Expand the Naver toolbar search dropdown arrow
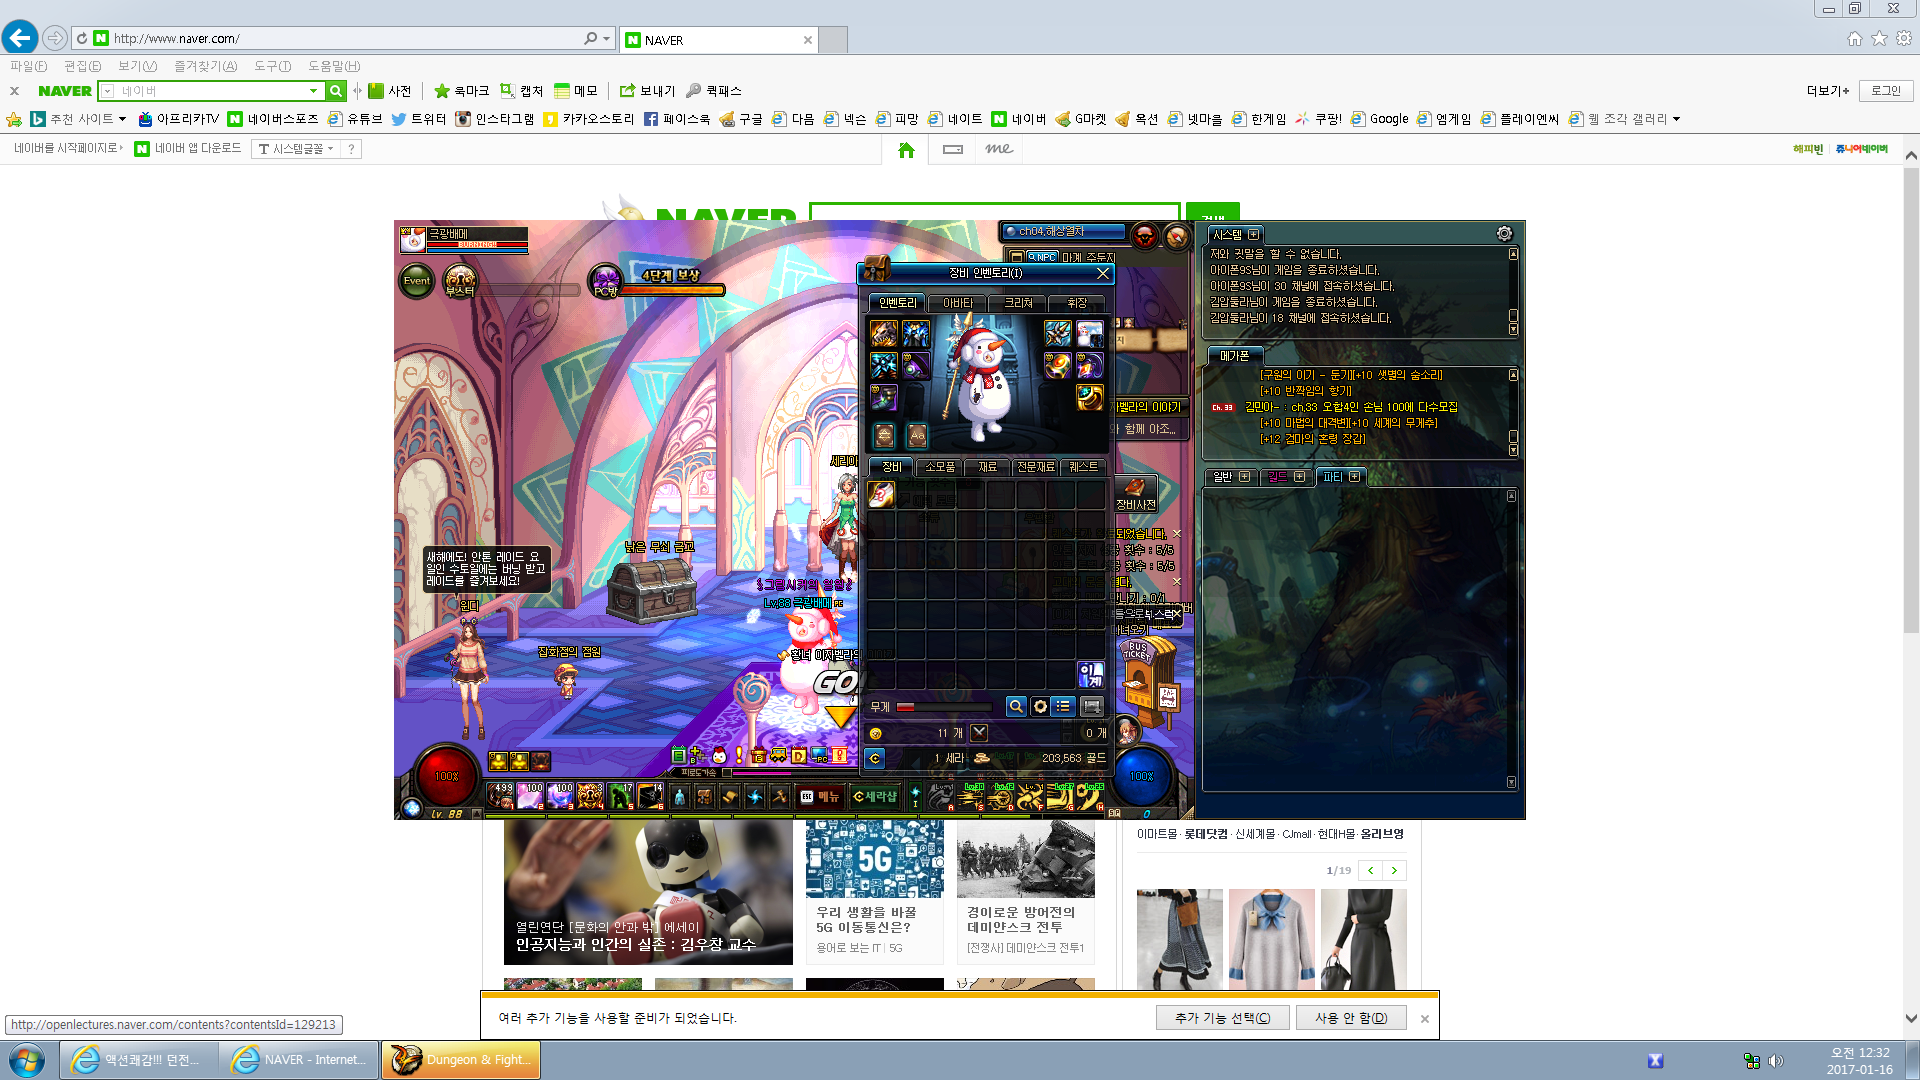This screenshot has width=1920, height=1080. pyautogui.click(x=314, y=91)
